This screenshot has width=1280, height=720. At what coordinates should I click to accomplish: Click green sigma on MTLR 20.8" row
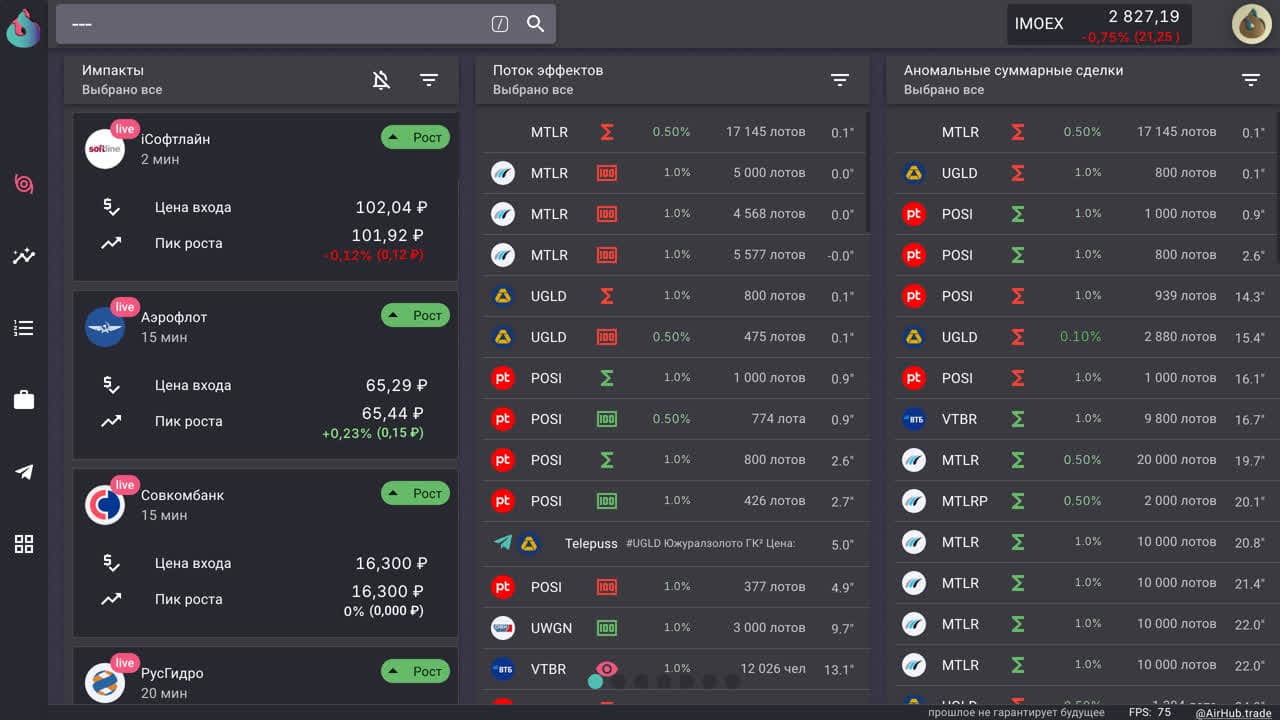click(1017, 542)
